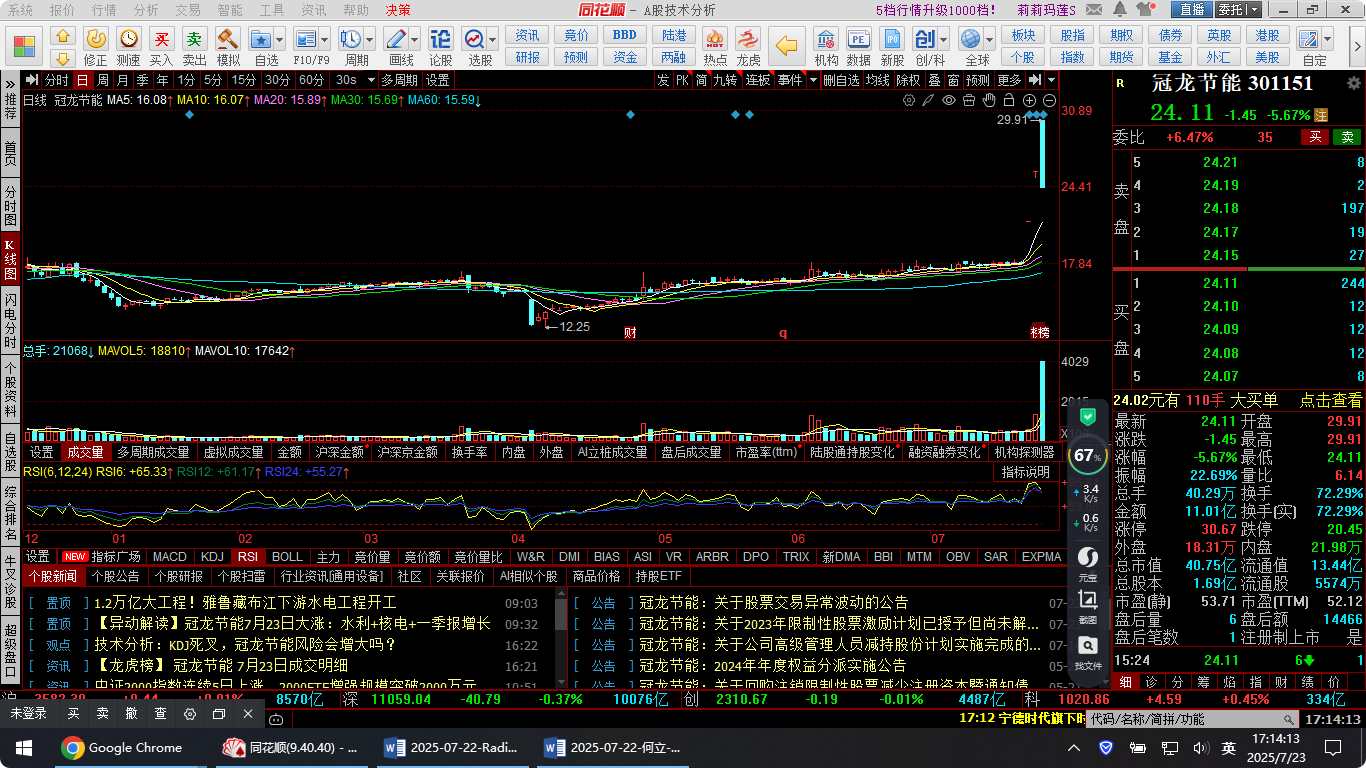Viewport: 1366px width, 768px height.
Task: Click the yellow down arrow toolbar icon
Action: tap(63, 57)
